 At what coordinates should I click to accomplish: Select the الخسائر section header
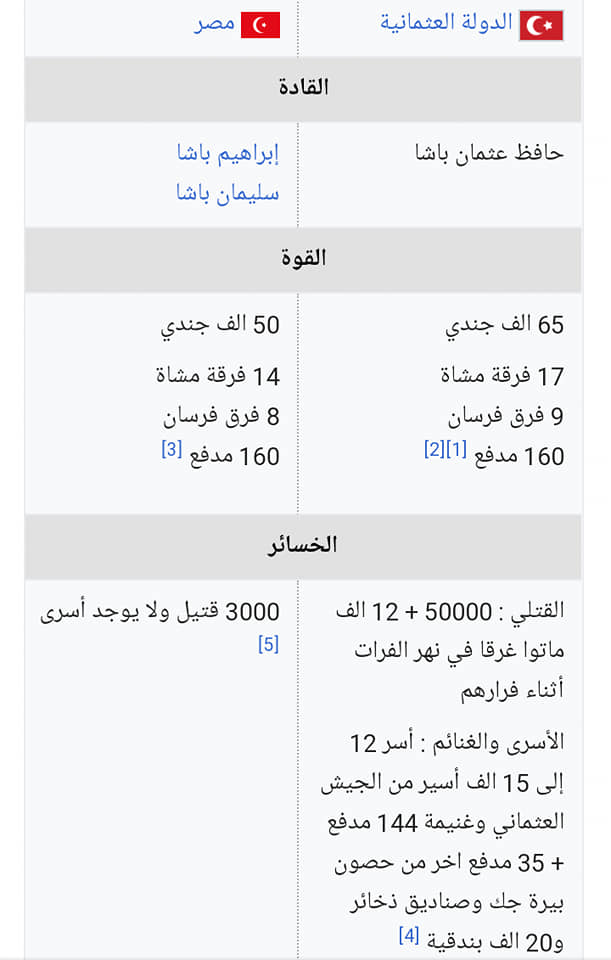pyautogui.click(x=303, y=546)
